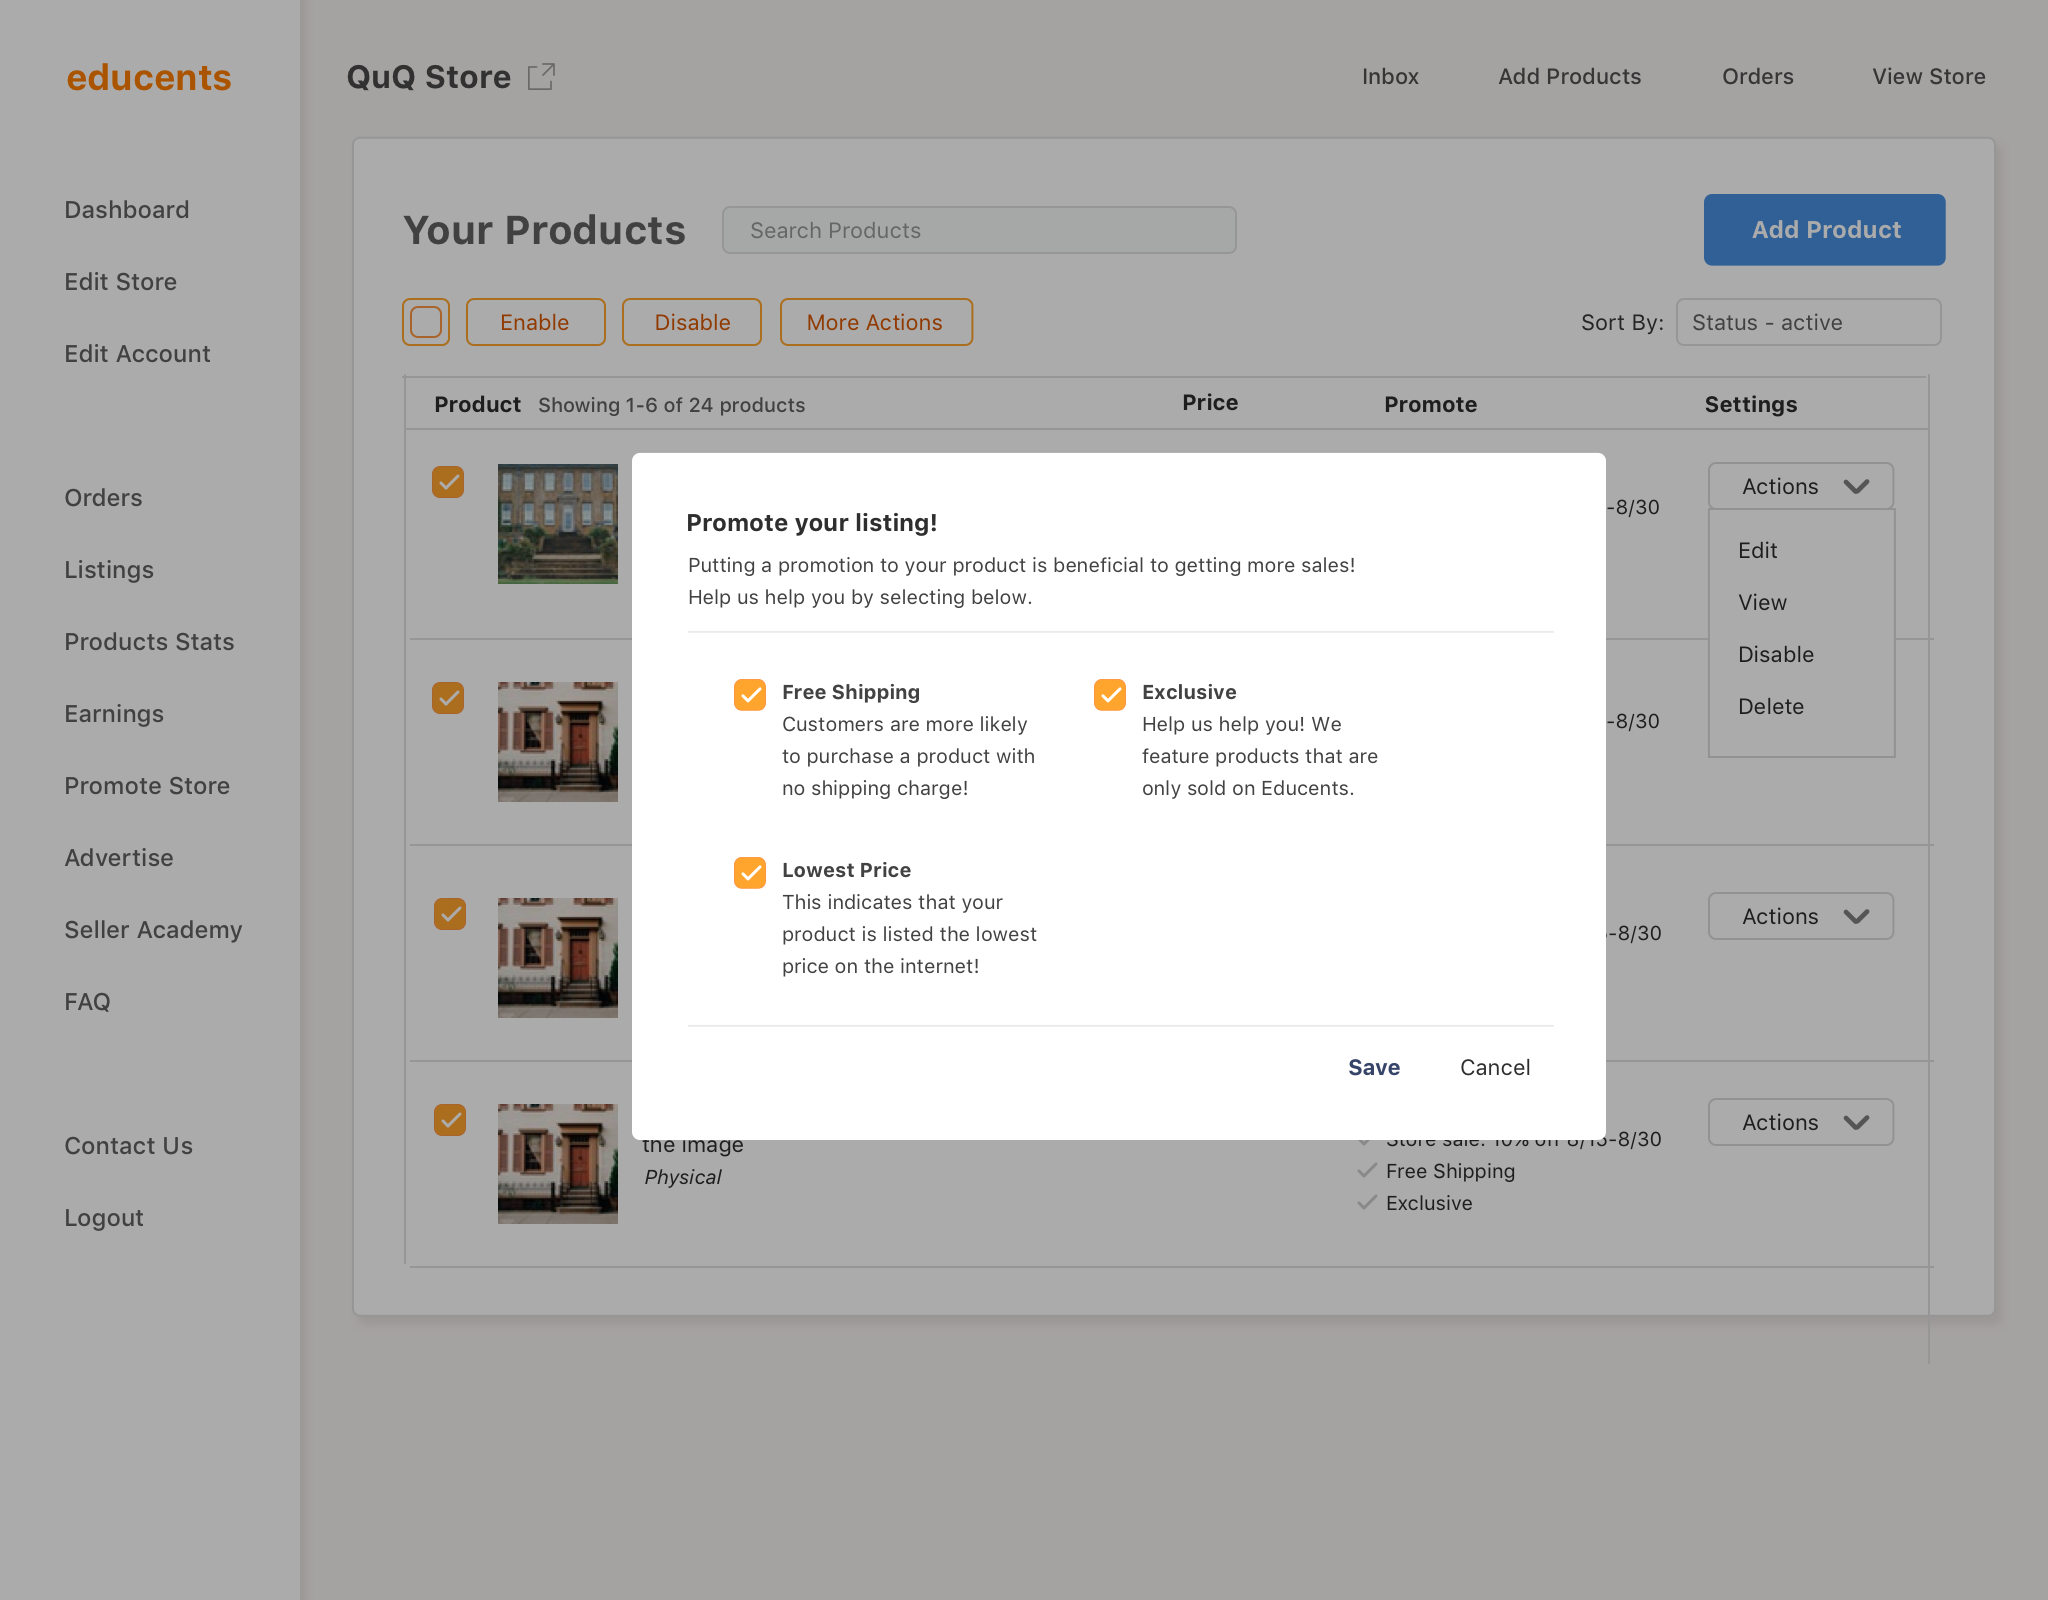
Task: Click the Disable bulk action button
Action: tap(691, 322)
